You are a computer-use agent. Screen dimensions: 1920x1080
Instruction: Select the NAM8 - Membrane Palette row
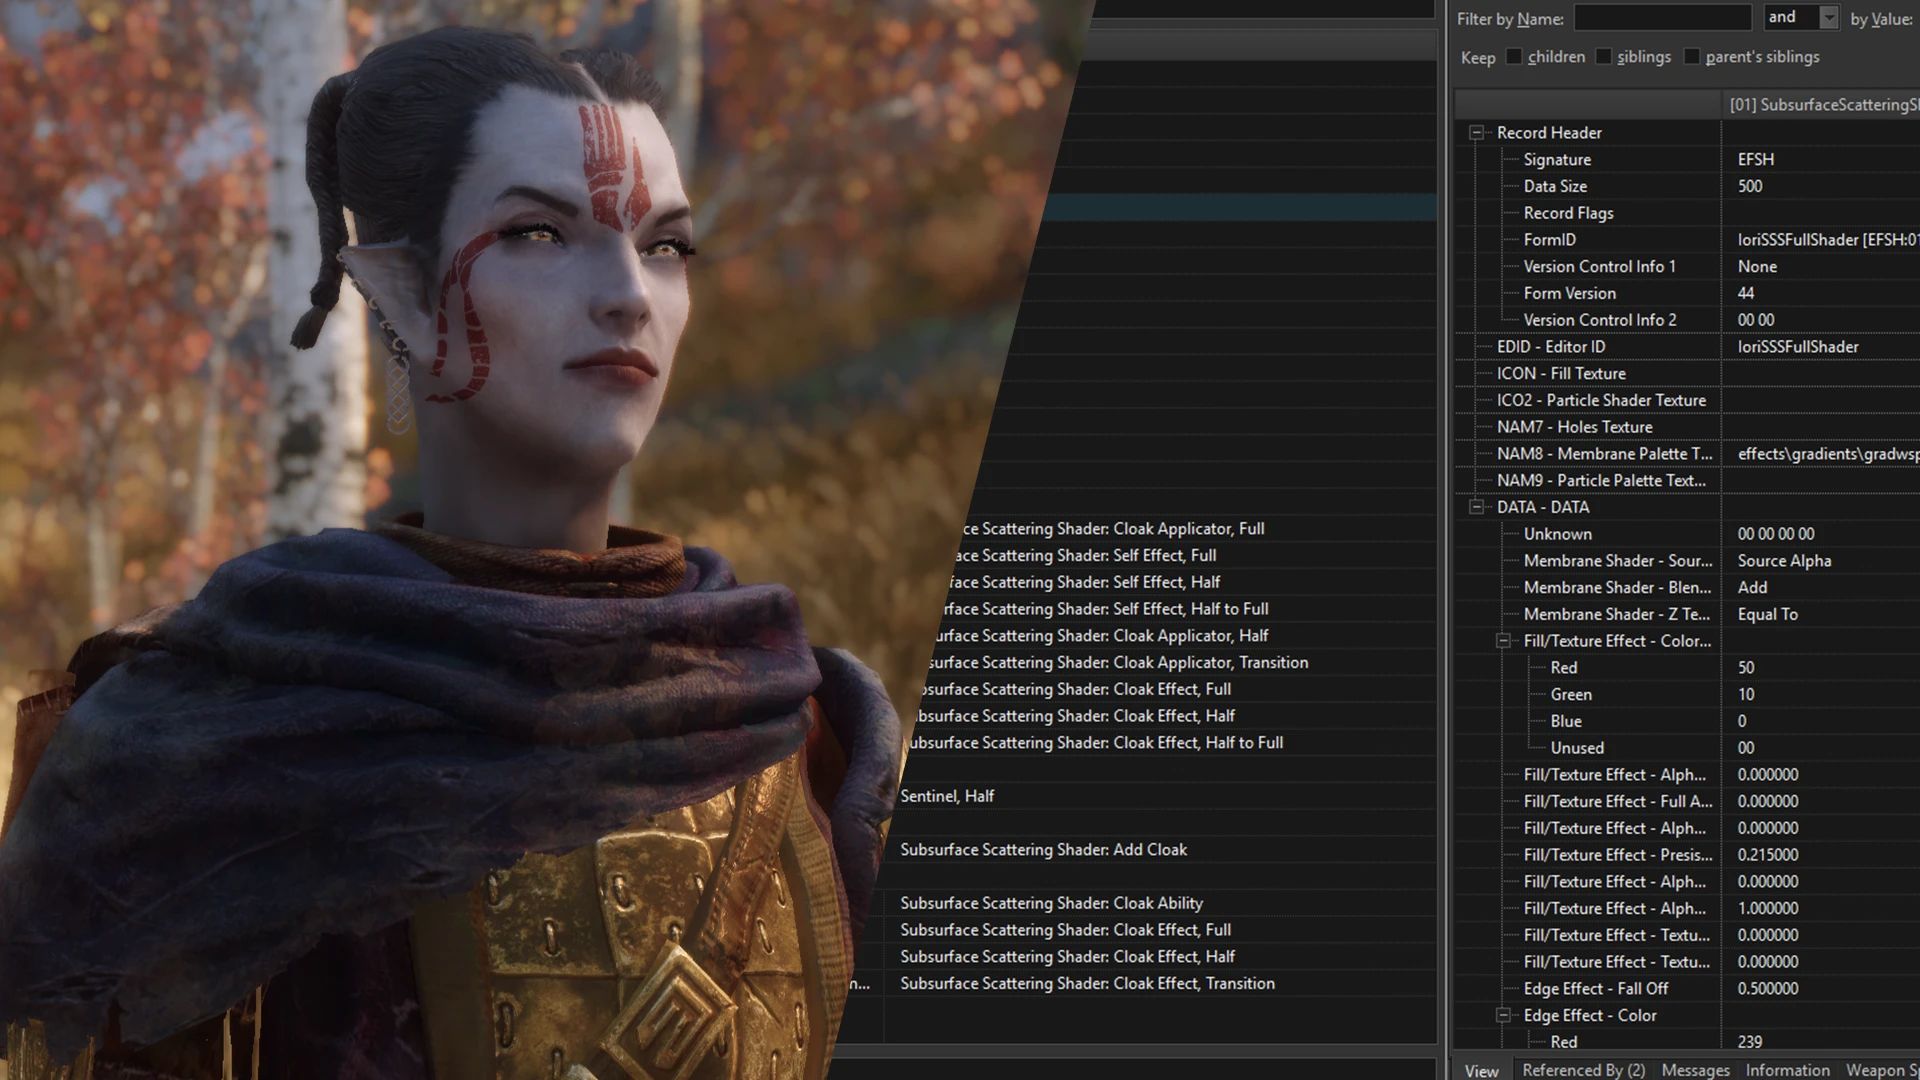1604,454
